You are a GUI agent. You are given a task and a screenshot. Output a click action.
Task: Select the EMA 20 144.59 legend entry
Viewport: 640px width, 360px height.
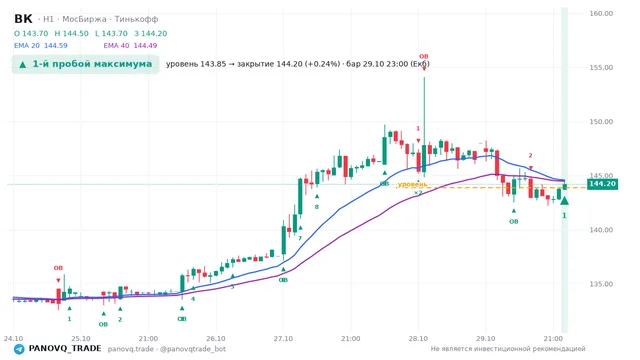(40, 46)
